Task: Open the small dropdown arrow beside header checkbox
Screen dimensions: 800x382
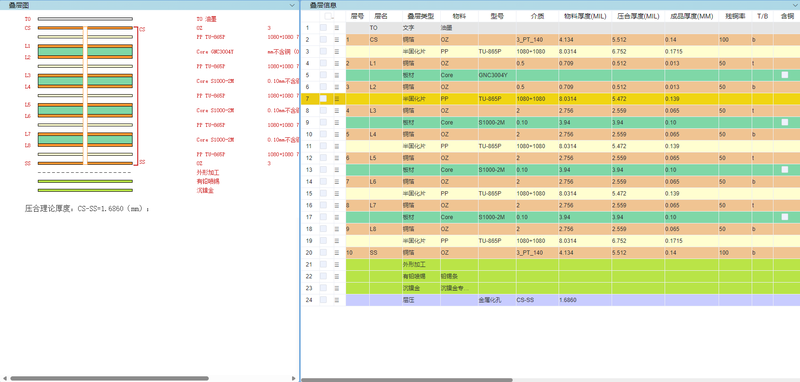Action: point(333,18)
